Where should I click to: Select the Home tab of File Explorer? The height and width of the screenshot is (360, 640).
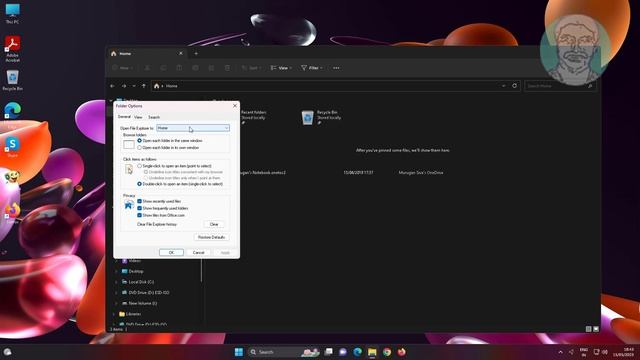[147, 53]
